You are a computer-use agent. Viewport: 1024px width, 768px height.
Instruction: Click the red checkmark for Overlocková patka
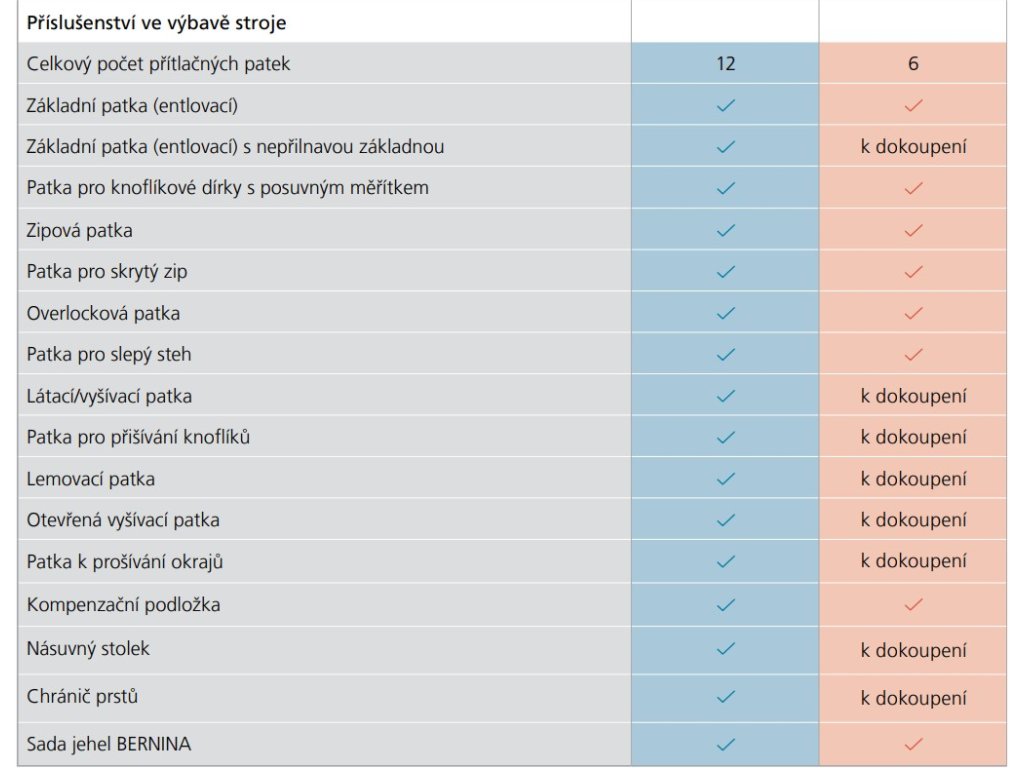point(913,313)
